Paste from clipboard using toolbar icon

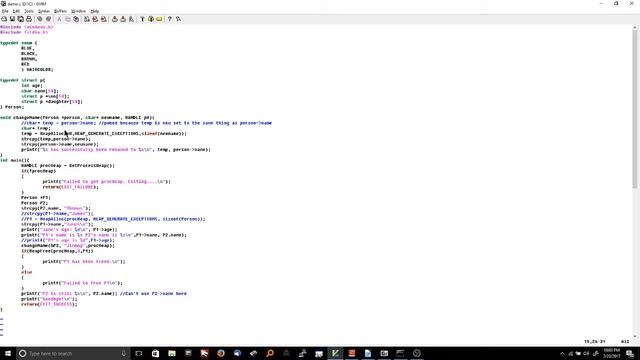(76, 19)
